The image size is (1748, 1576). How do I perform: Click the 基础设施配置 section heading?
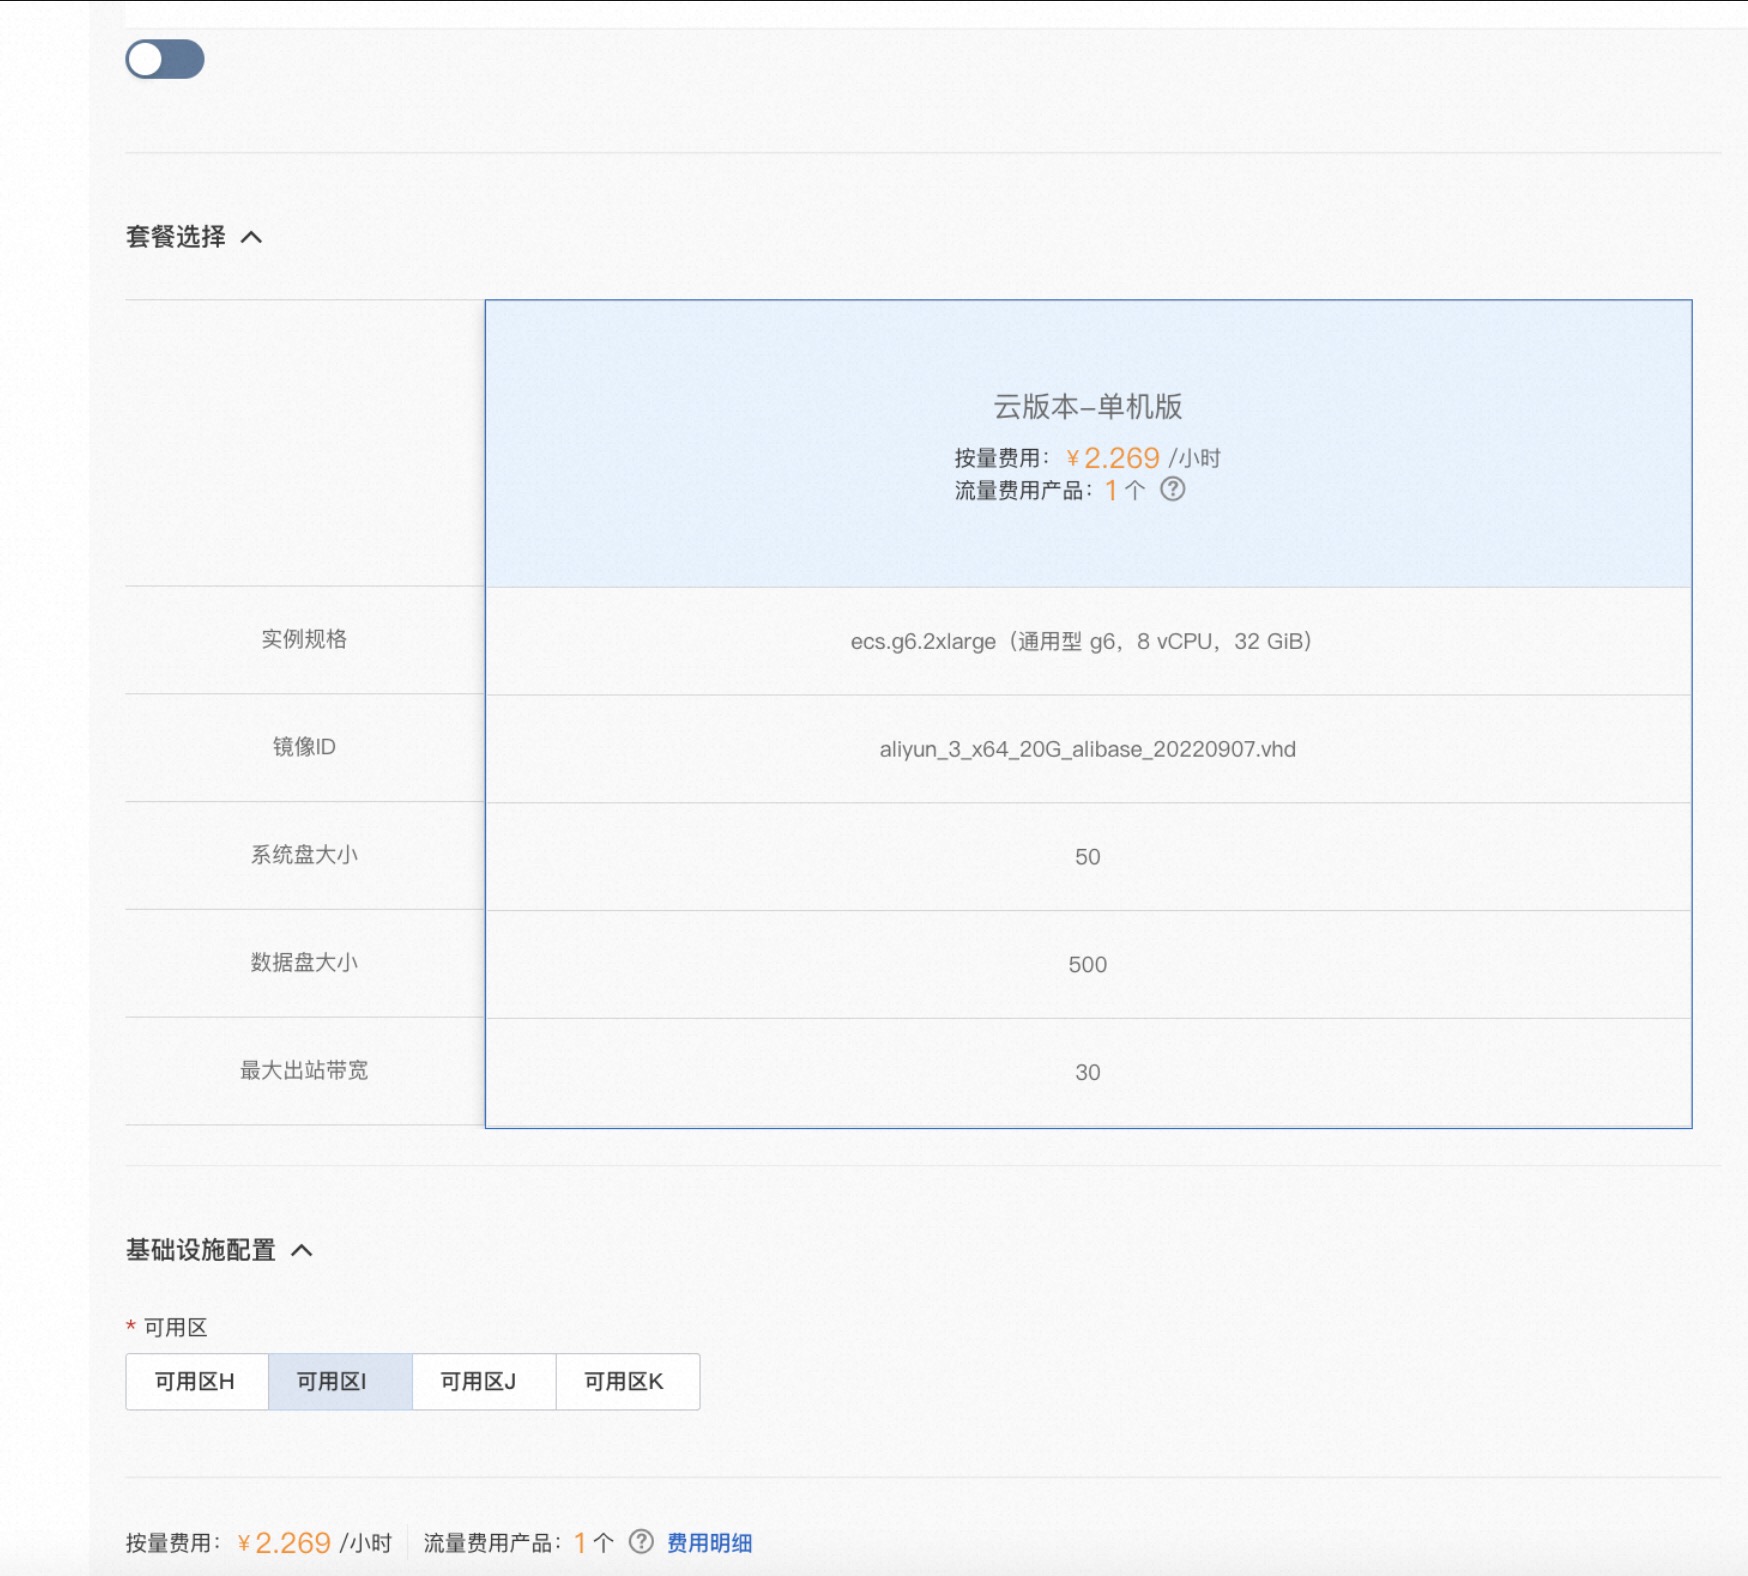201,1250
